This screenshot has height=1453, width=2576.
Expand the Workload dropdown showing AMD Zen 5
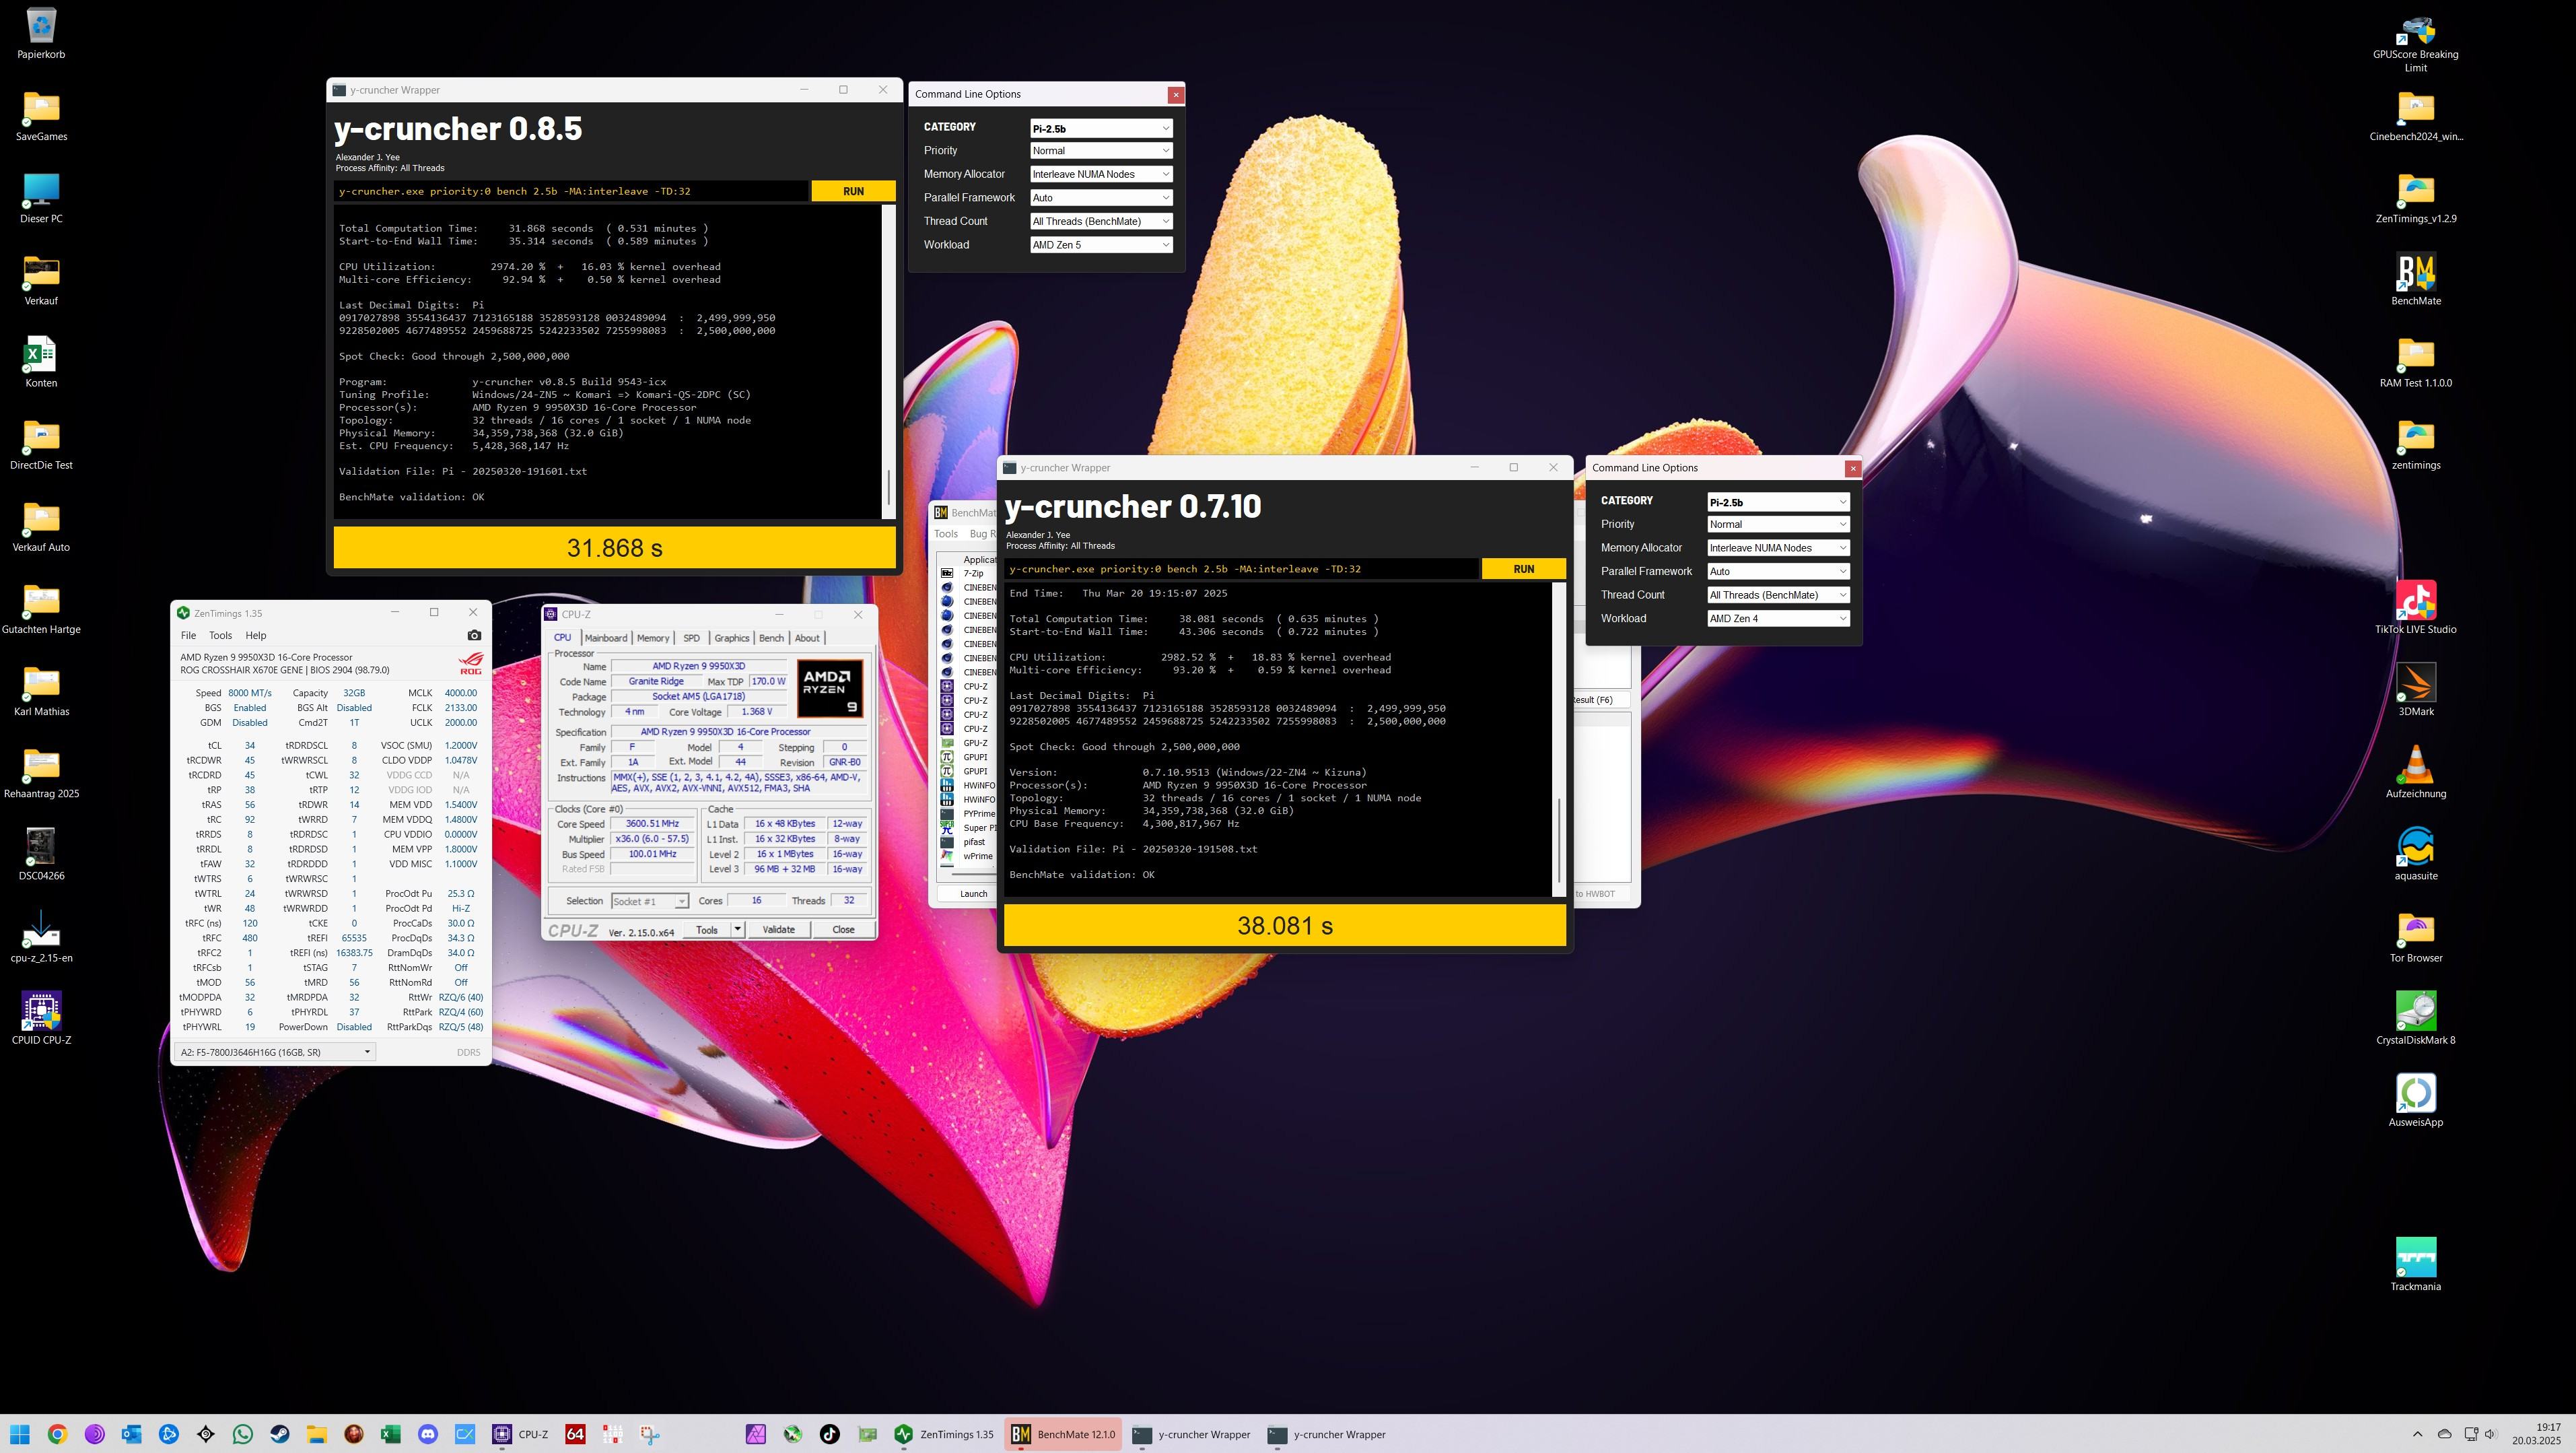[x=1100, y=245]
